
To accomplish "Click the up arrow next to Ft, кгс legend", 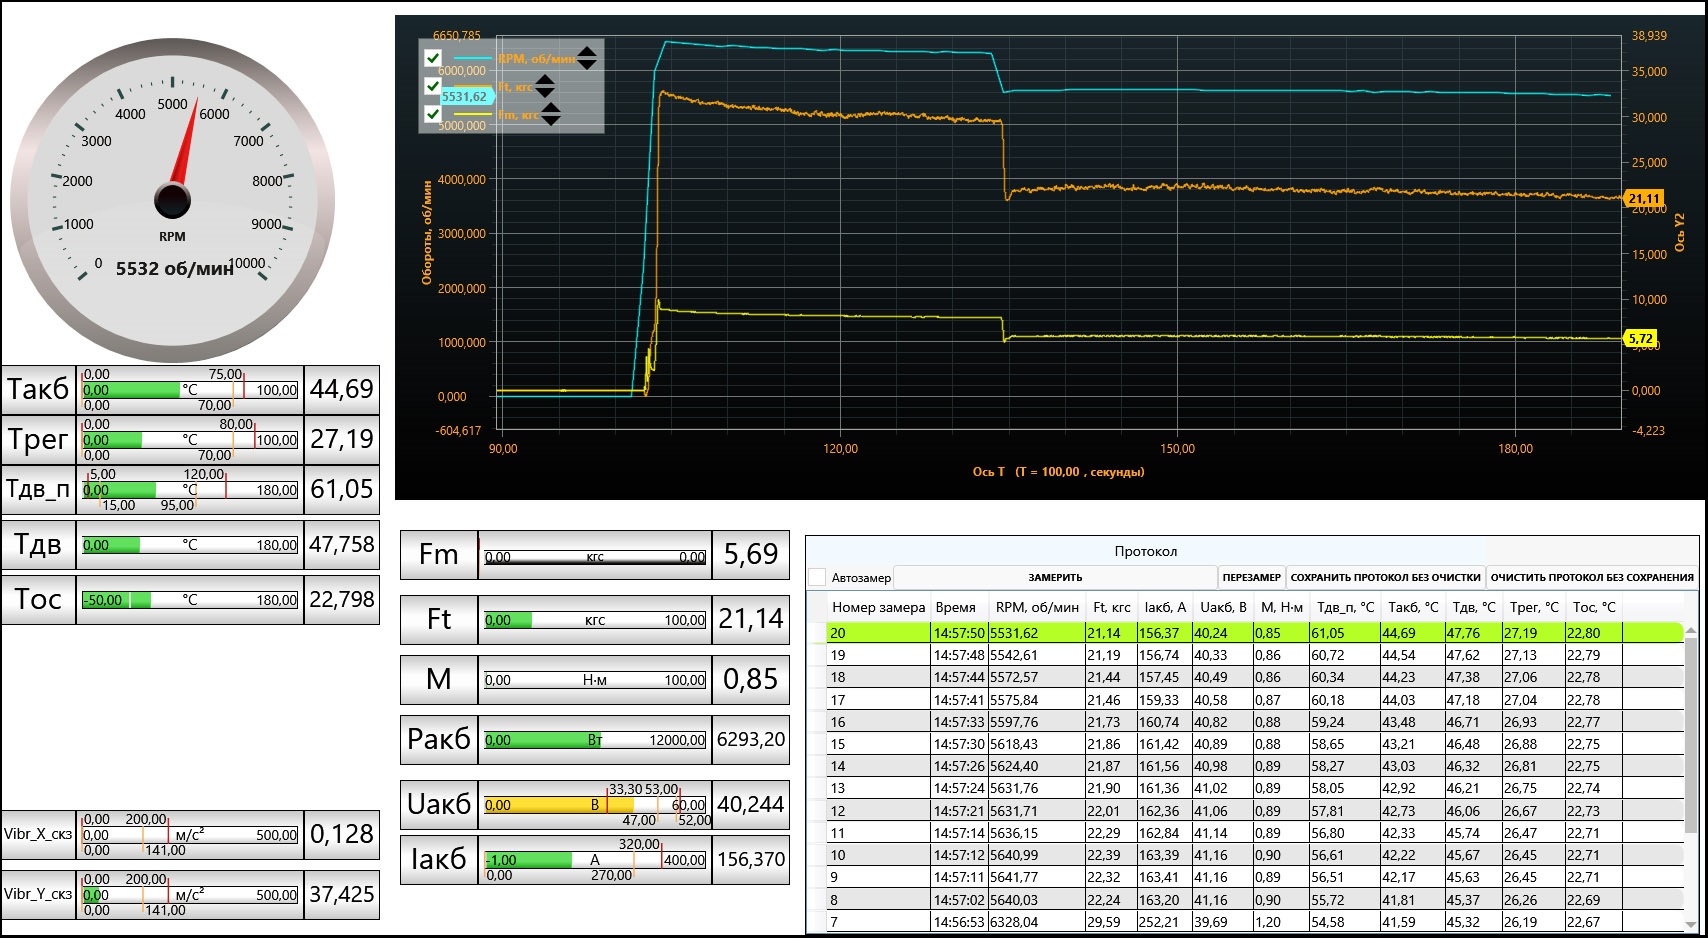I will (x=545, y=80).
